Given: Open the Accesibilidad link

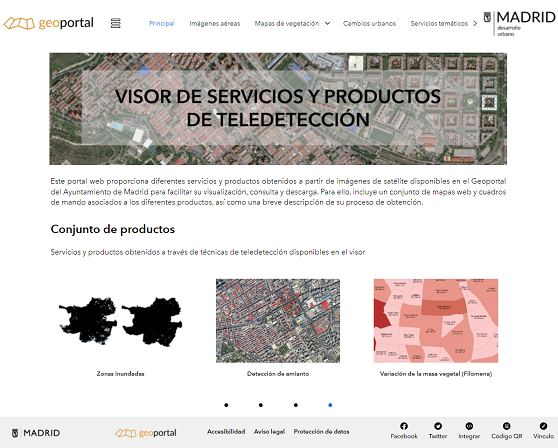Looking at the screenshot, I should pyautogui.click(x=226, y=431).
